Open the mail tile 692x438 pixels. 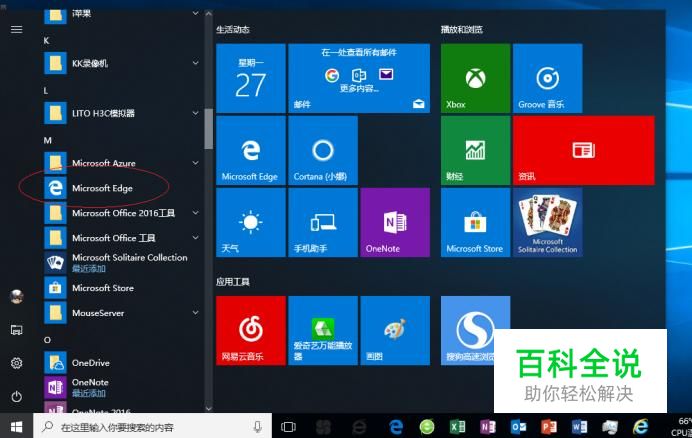pos(359,78)
